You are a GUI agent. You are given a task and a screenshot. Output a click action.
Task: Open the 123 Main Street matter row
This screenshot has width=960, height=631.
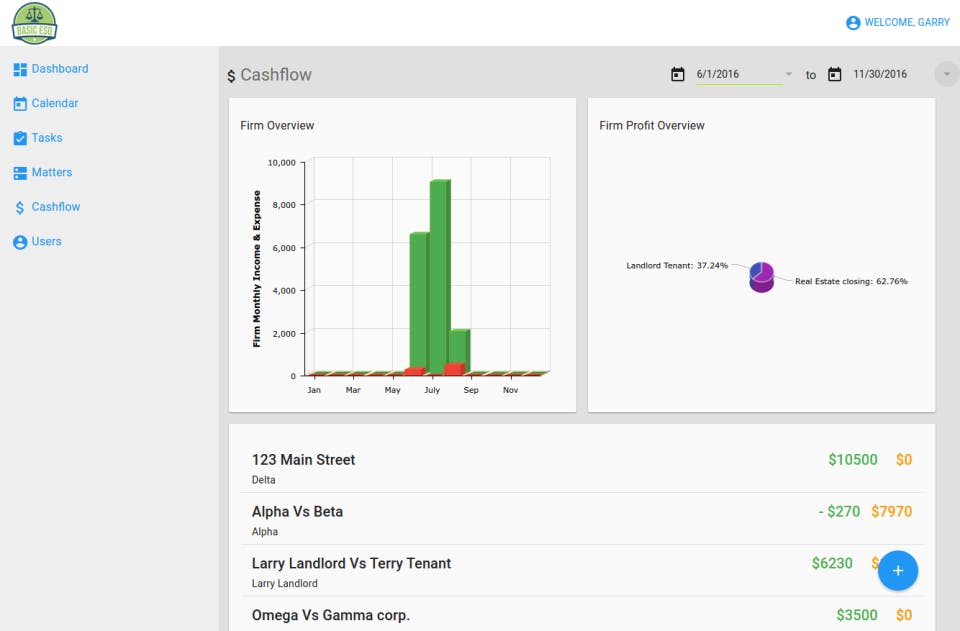(x=582, y=468)
